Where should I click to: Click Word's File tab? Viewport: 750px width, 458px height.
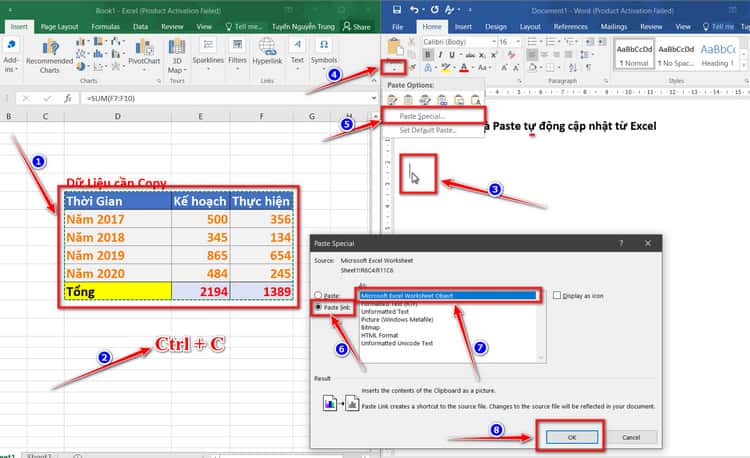[397, 27]
